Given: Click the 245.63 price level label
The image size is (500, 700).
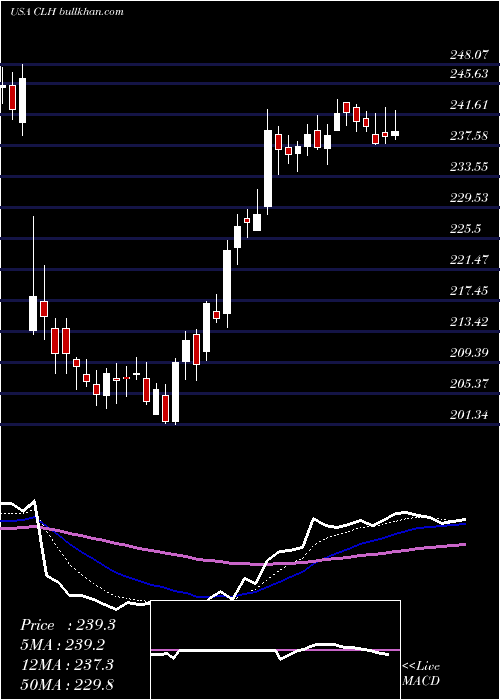Looking at the screenshot, I should click(469, 74).
